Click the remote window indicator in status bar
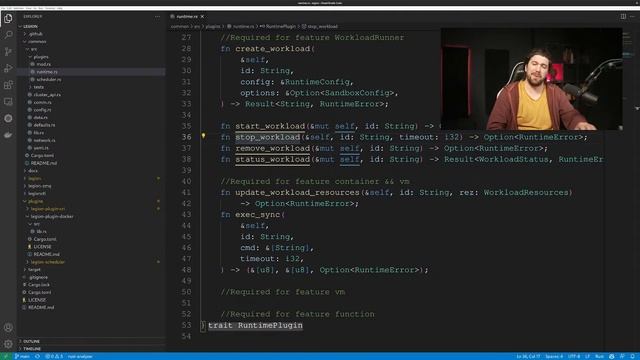The image size is (640, 360). (5, 356)
